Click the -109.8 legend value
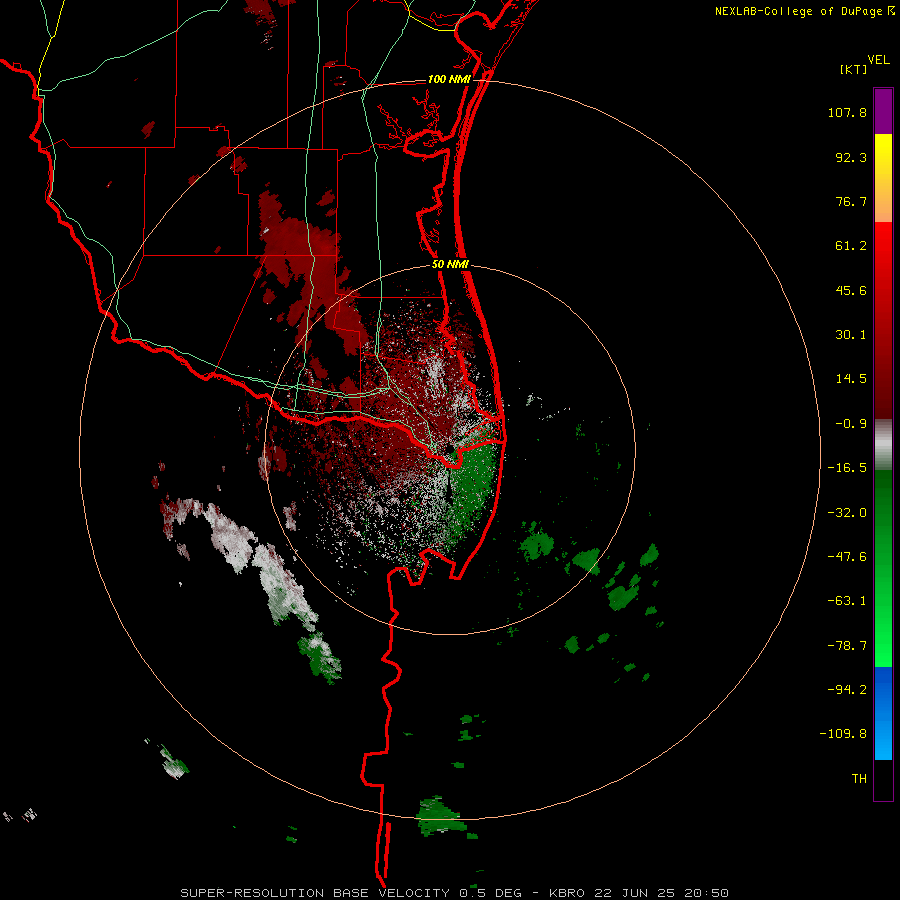 coord(843,734)
